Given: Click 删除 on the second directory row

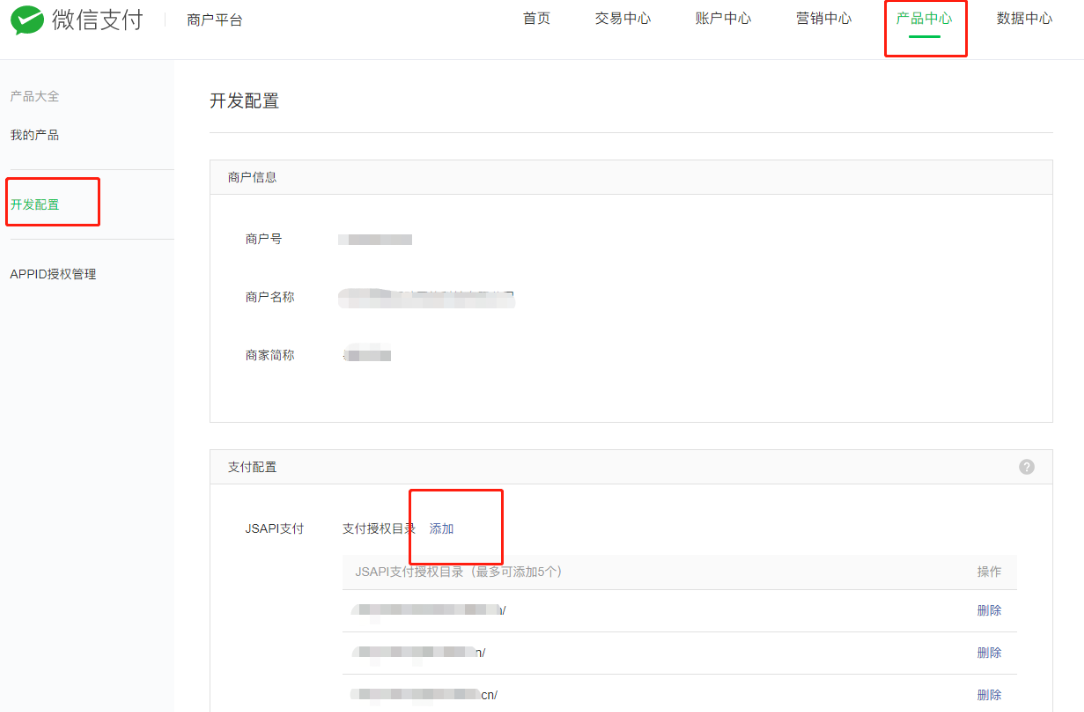Looking at the screenshot, I should [x=988, y=652].
